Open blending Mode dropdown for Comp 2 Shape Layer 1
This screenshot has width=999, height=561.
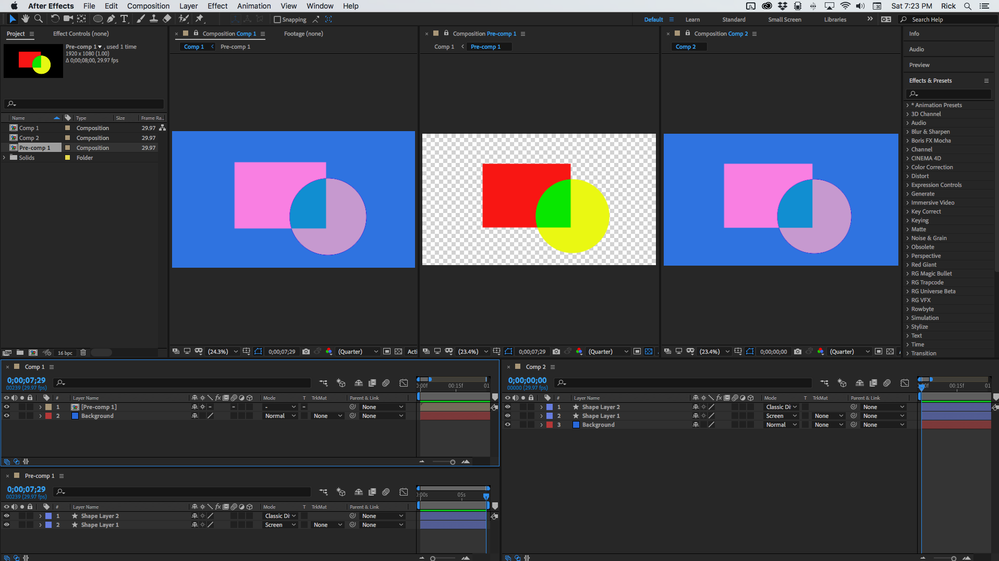pos(781,416)
